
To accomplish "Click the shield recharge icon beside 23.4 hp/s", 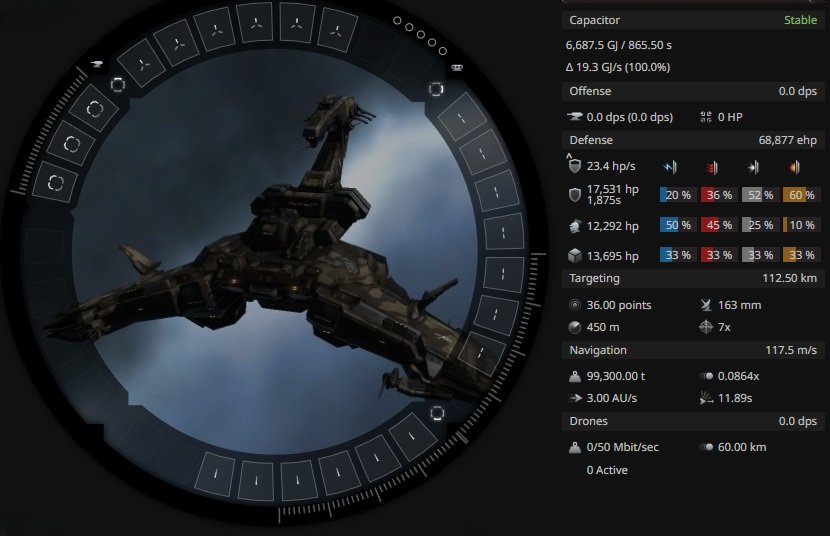I will (x=574, y=166).
